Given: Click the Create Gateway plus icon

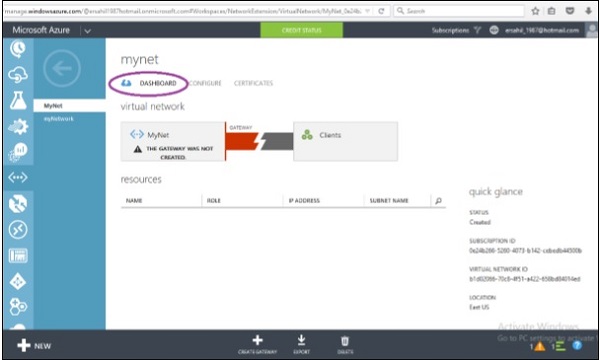Looking at the screenshot, I should point(258,340).
